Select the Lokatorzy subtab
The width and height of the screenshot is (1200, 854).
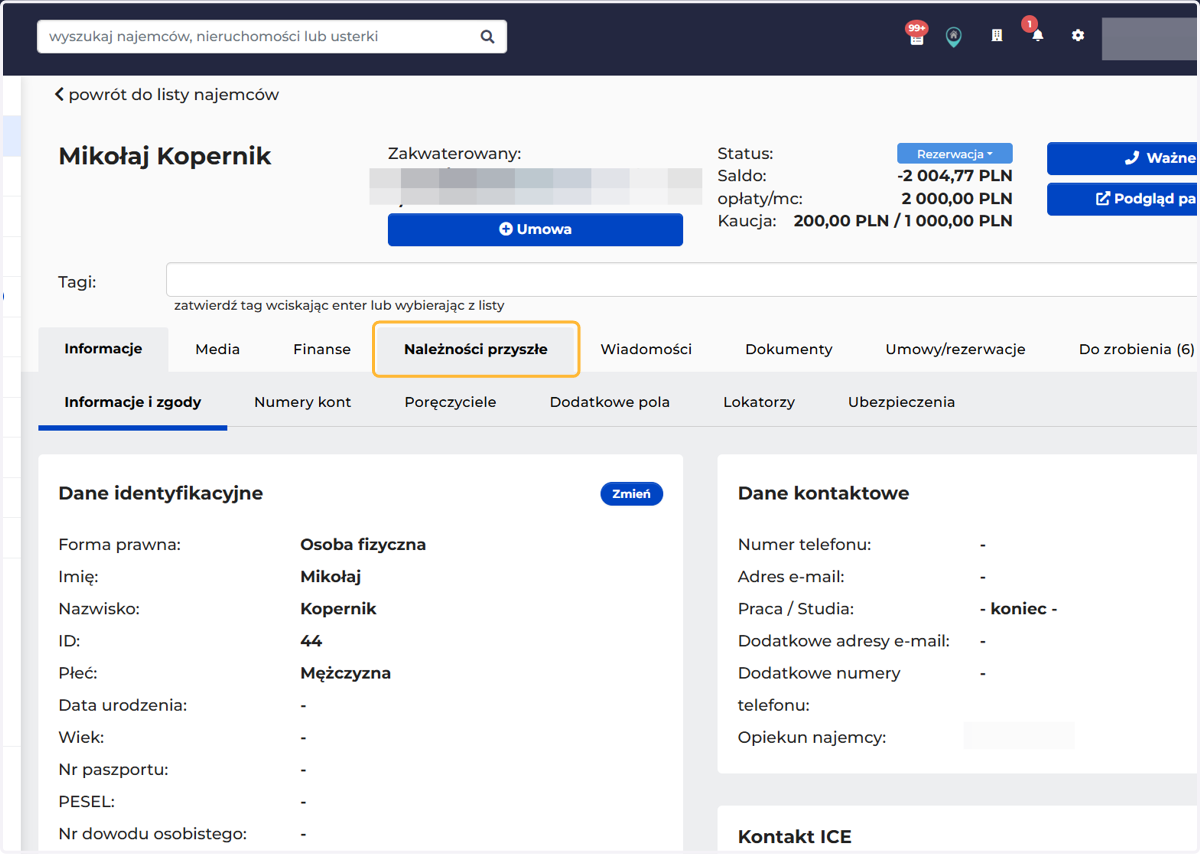(759, 402)
